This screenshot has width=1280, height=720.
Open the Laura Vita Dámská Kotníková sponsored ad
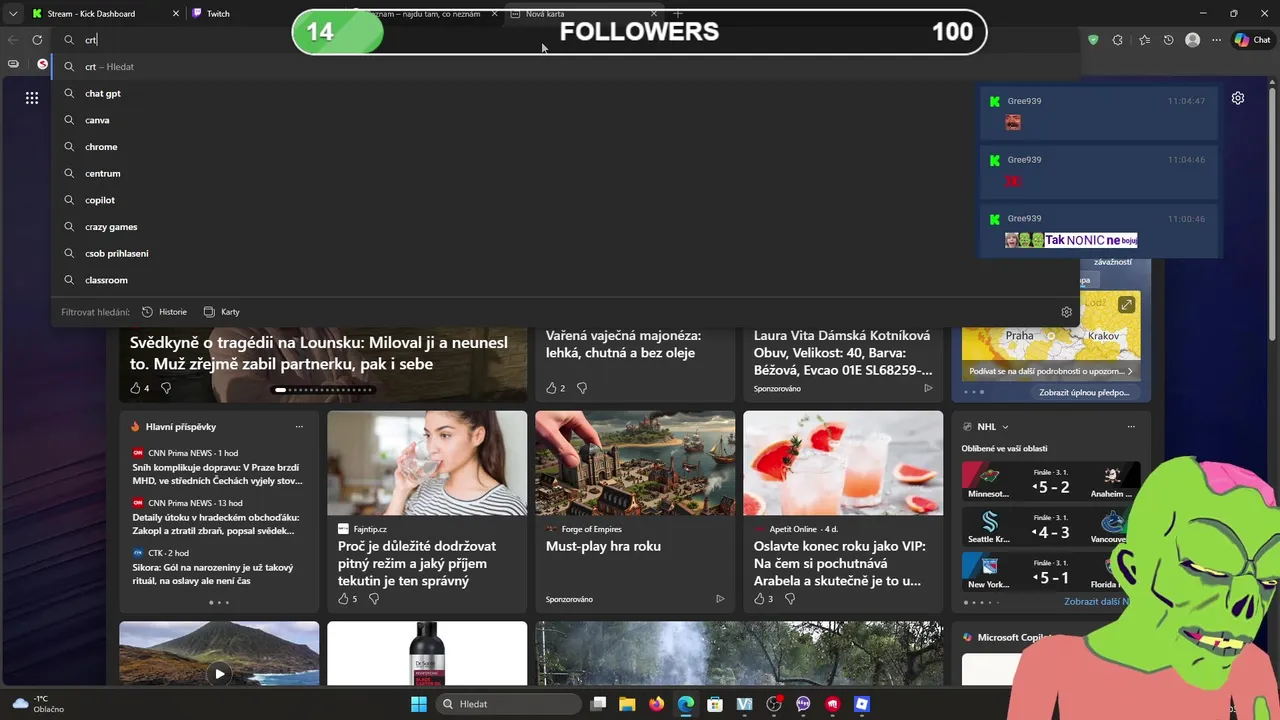click(x=843, y=353)
